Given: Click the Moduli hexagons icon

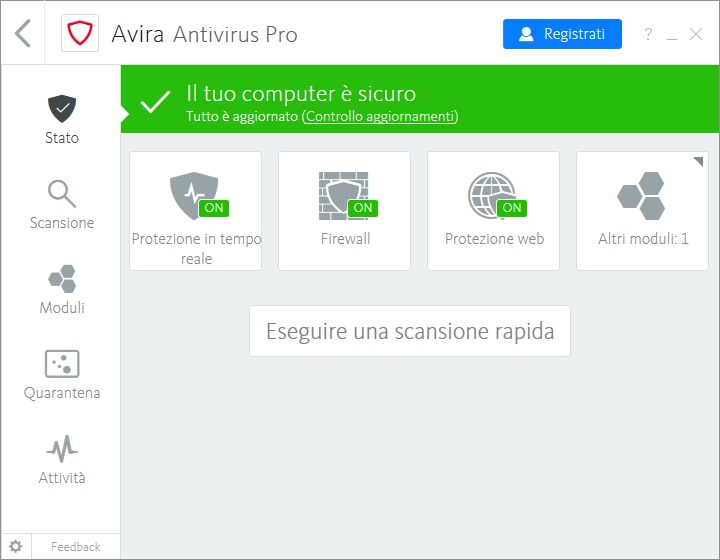Looking at the screenshot, I should click(x=61, y=278).
